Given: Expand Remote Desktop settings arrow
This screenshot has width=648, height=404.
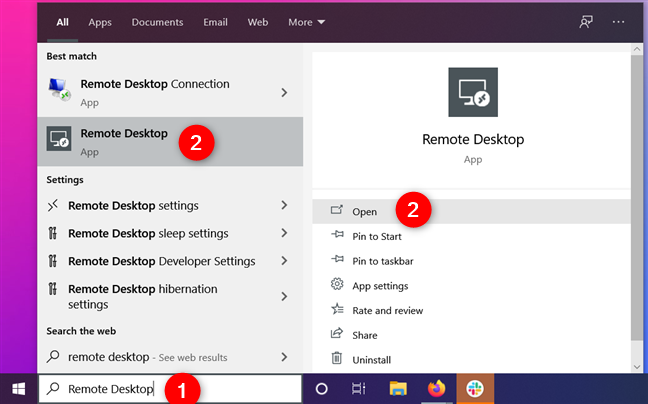Looking at the screenshot, I should click(284, 205).
